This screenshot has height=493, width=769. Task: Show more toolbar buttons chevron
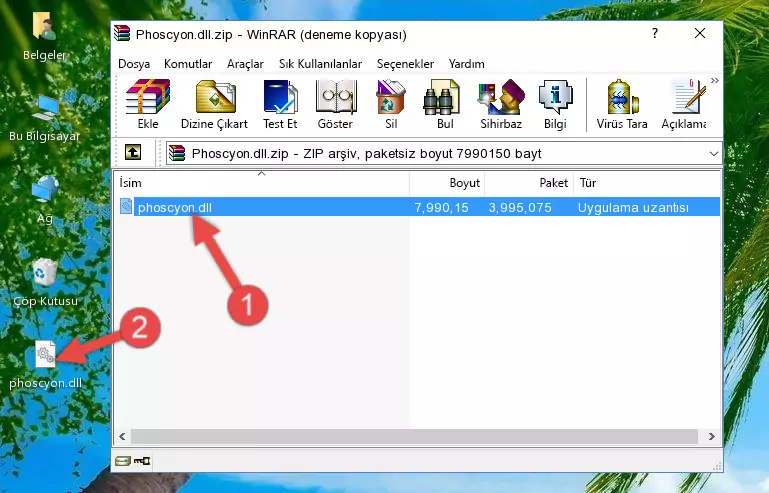715,80
